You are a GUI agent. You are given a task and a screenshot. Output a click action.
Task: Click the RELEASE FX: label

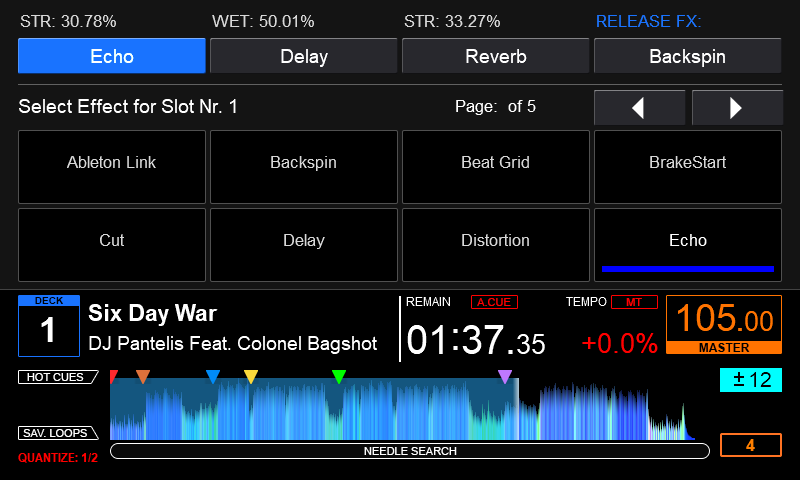[x=648, y=21]
